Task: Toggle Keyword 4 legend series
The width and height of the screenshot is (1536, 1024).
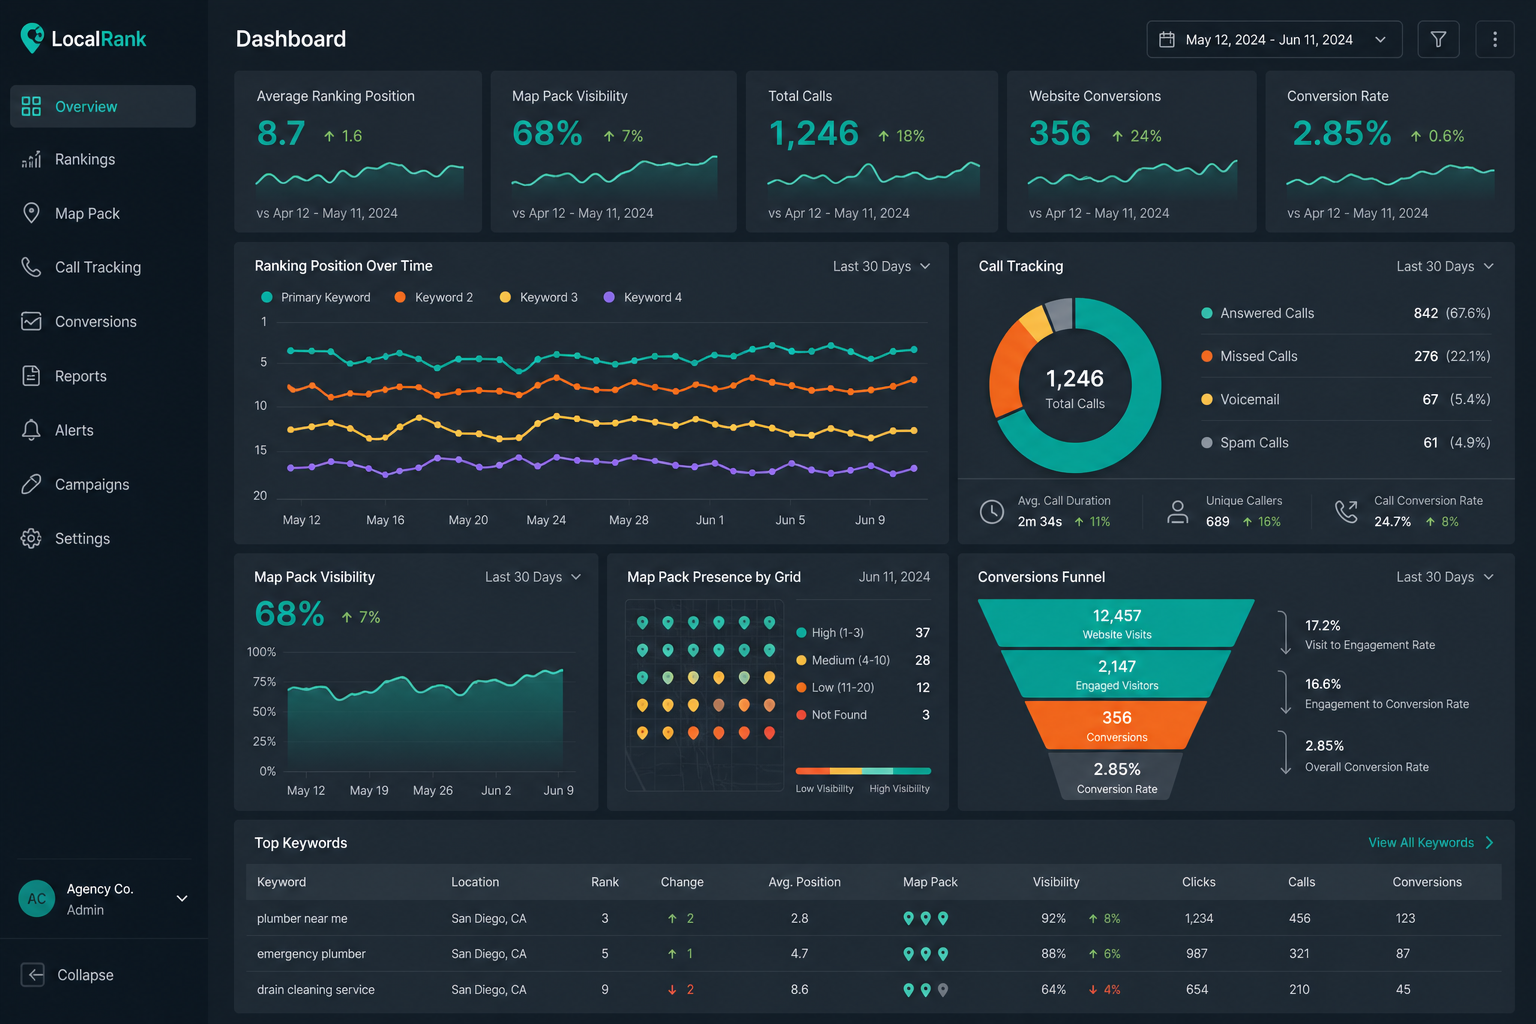Action: [x=643, y=297]
